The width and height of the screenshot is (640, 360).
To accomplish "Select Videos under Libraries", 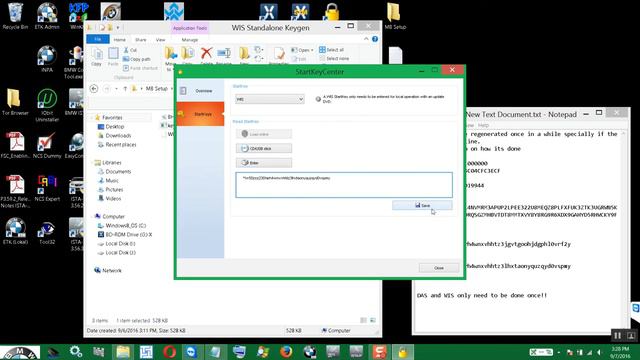I will pos(109,198).
